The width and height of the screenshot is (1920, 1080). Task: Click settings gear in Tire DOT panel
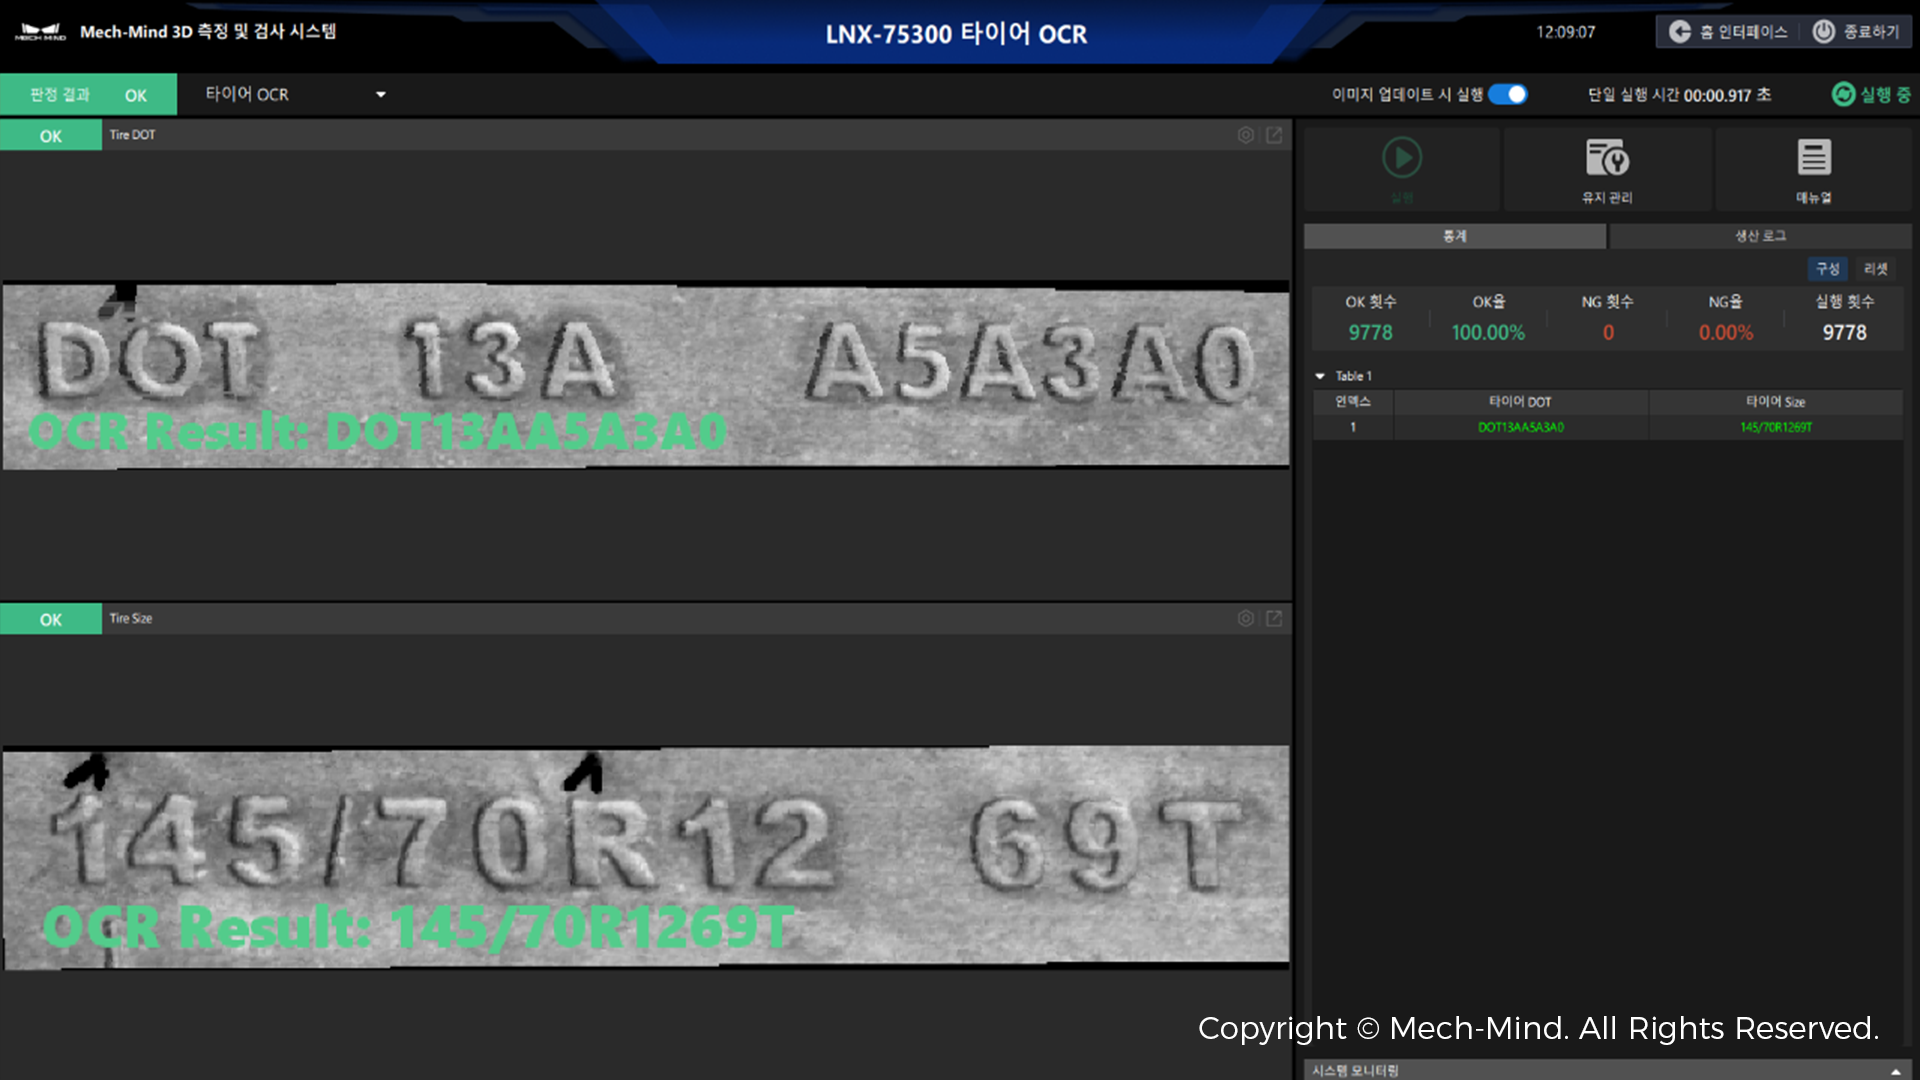[x=1245, y=135]
